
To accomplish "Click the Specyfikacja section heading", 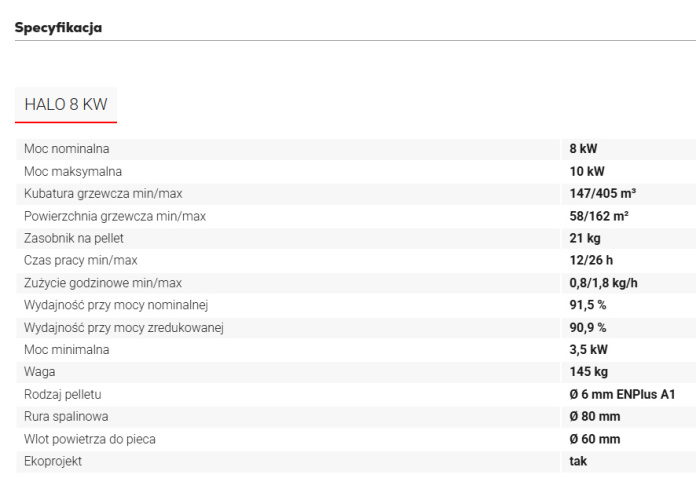I will click(x=58, y=28).
